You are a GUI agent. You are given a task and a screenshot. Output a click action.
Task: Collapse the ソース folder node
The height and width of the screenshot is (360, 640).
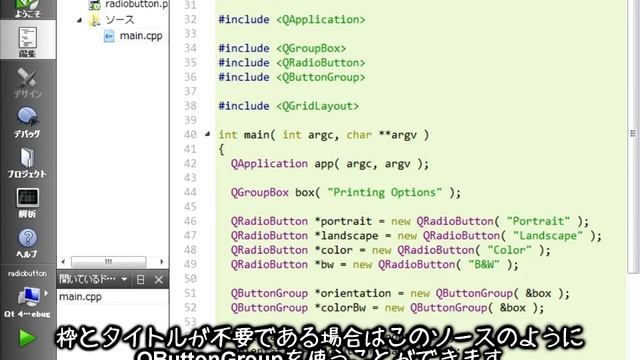coord(80,20)
